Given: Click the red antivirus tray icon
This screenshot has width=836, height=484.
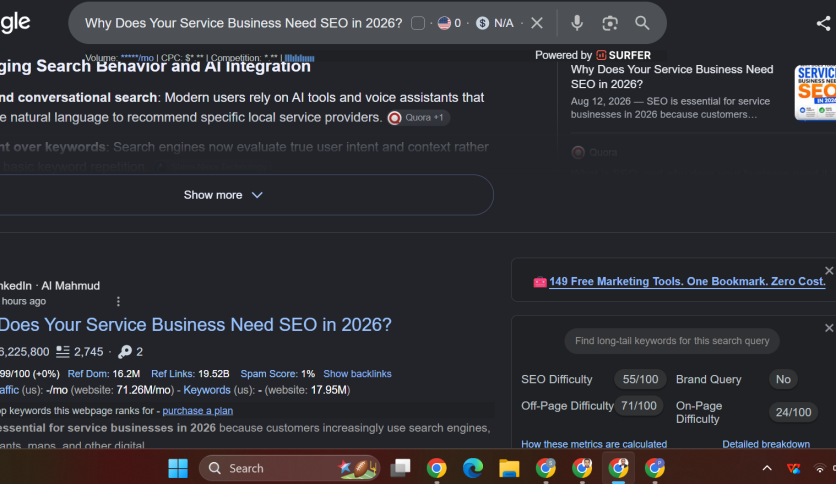Looking at the screenshot, I should click(x=794, y=469).
